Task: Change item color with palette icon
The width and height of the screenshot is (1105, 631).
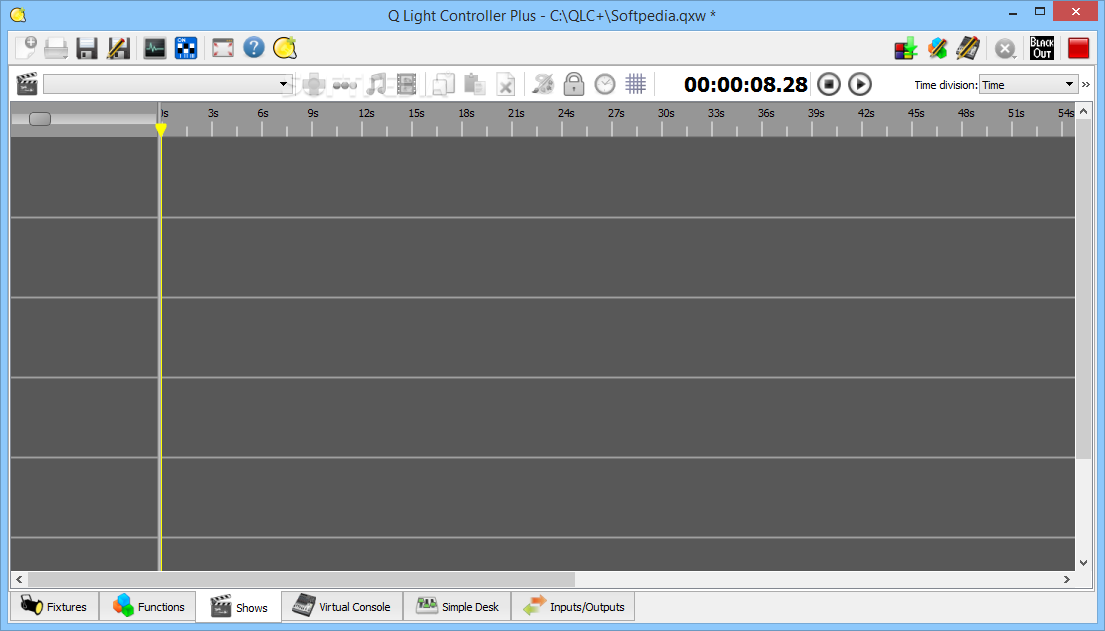Action: [x=543, y=84]
